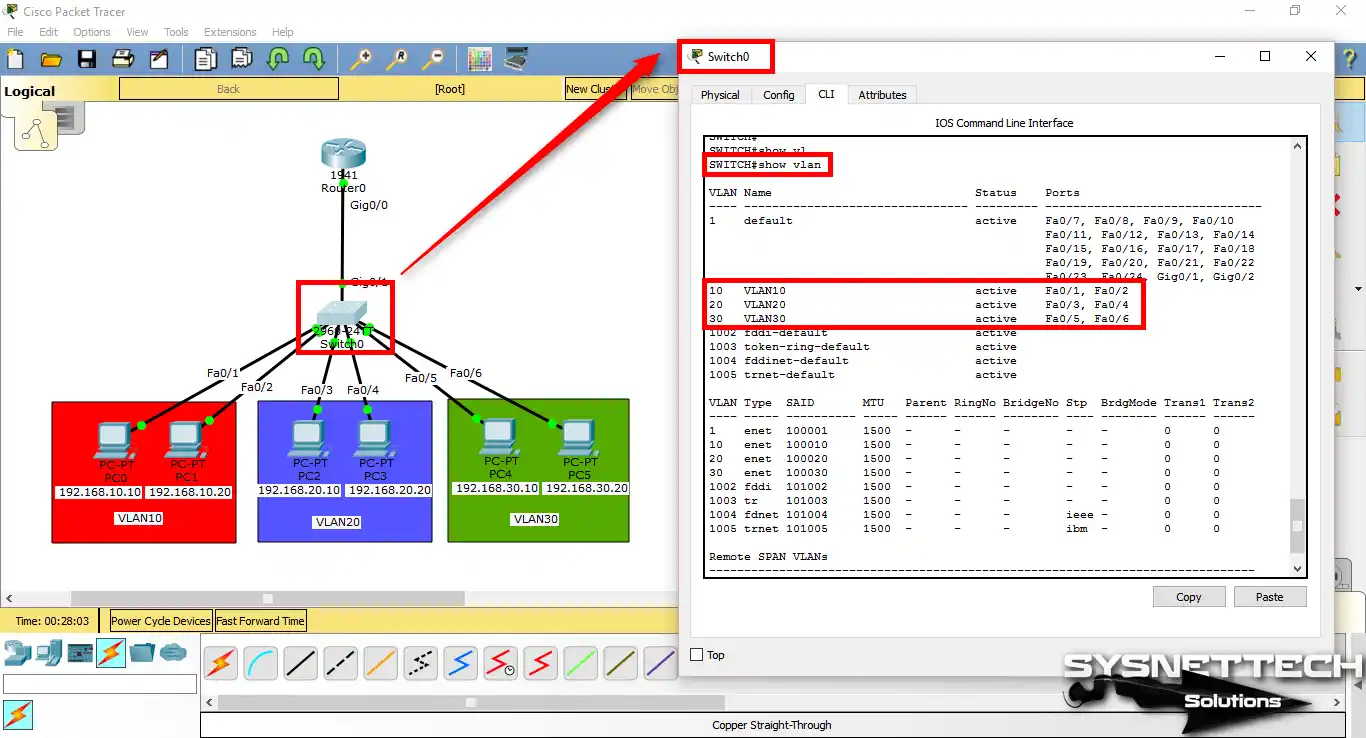Screen dimensions: 1366x738
Task: Check the Top checkbox in Switch0 window
Action: (695, 655)
